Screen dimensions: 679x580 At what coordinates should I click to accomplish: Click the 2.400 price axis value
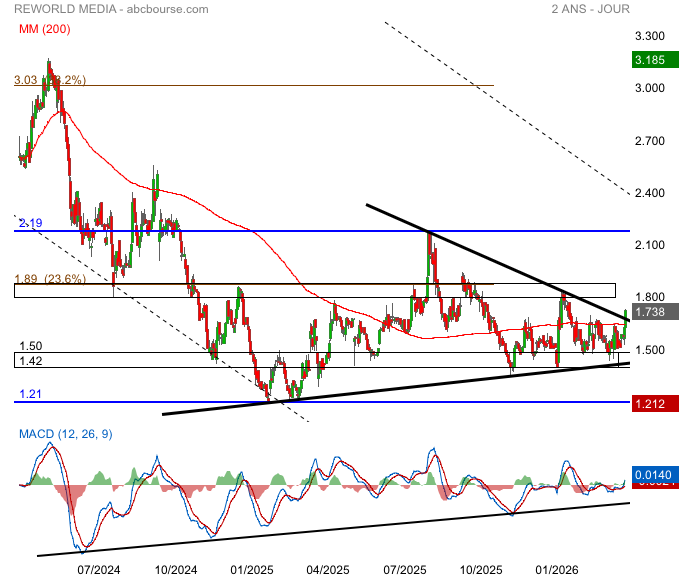[x=650, y=193]
